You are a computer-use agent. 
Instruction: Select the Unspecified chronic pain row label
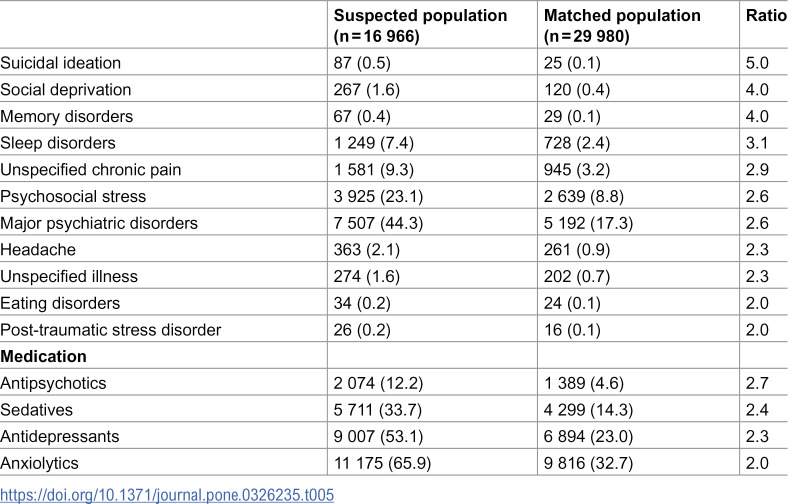click(x=90, y=169)
